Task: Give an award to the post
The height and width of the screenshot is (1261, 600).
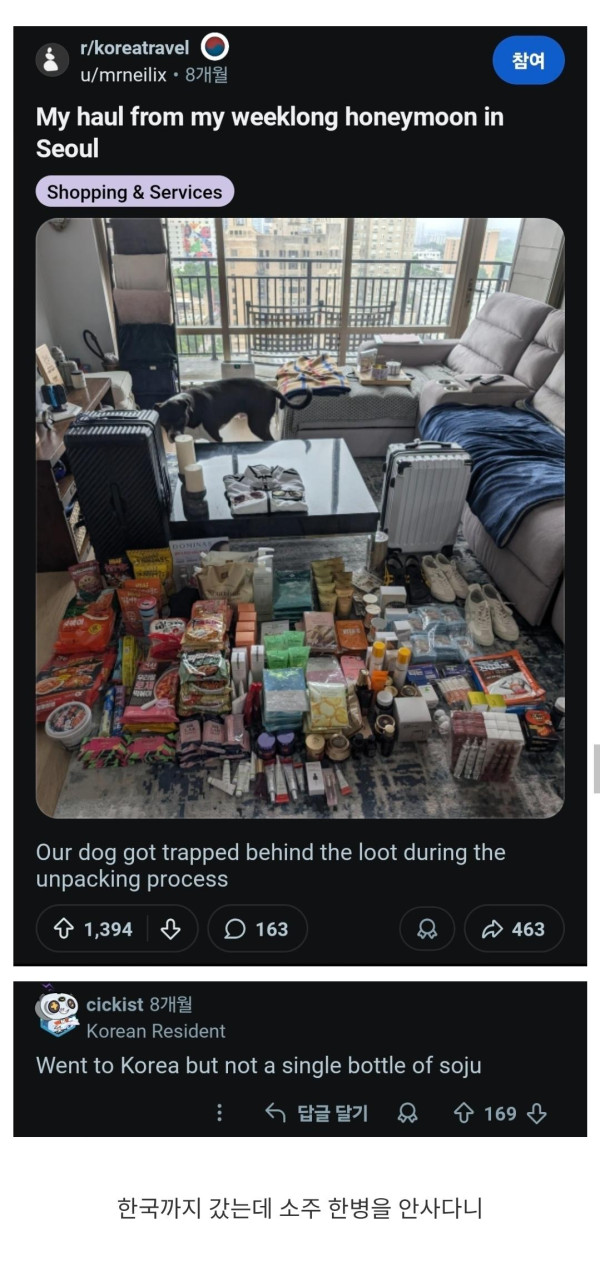Action: (427, 929)
